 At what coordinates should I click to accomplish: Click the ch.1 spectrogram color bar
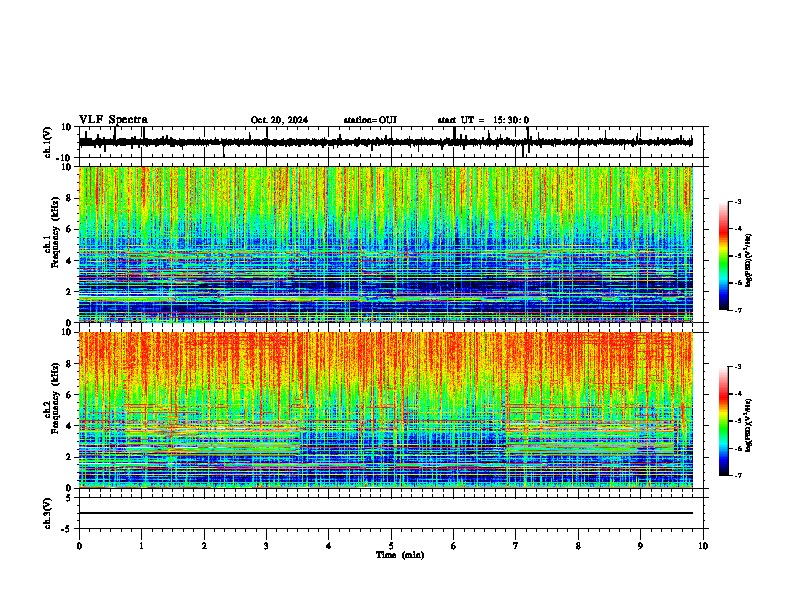724,256
